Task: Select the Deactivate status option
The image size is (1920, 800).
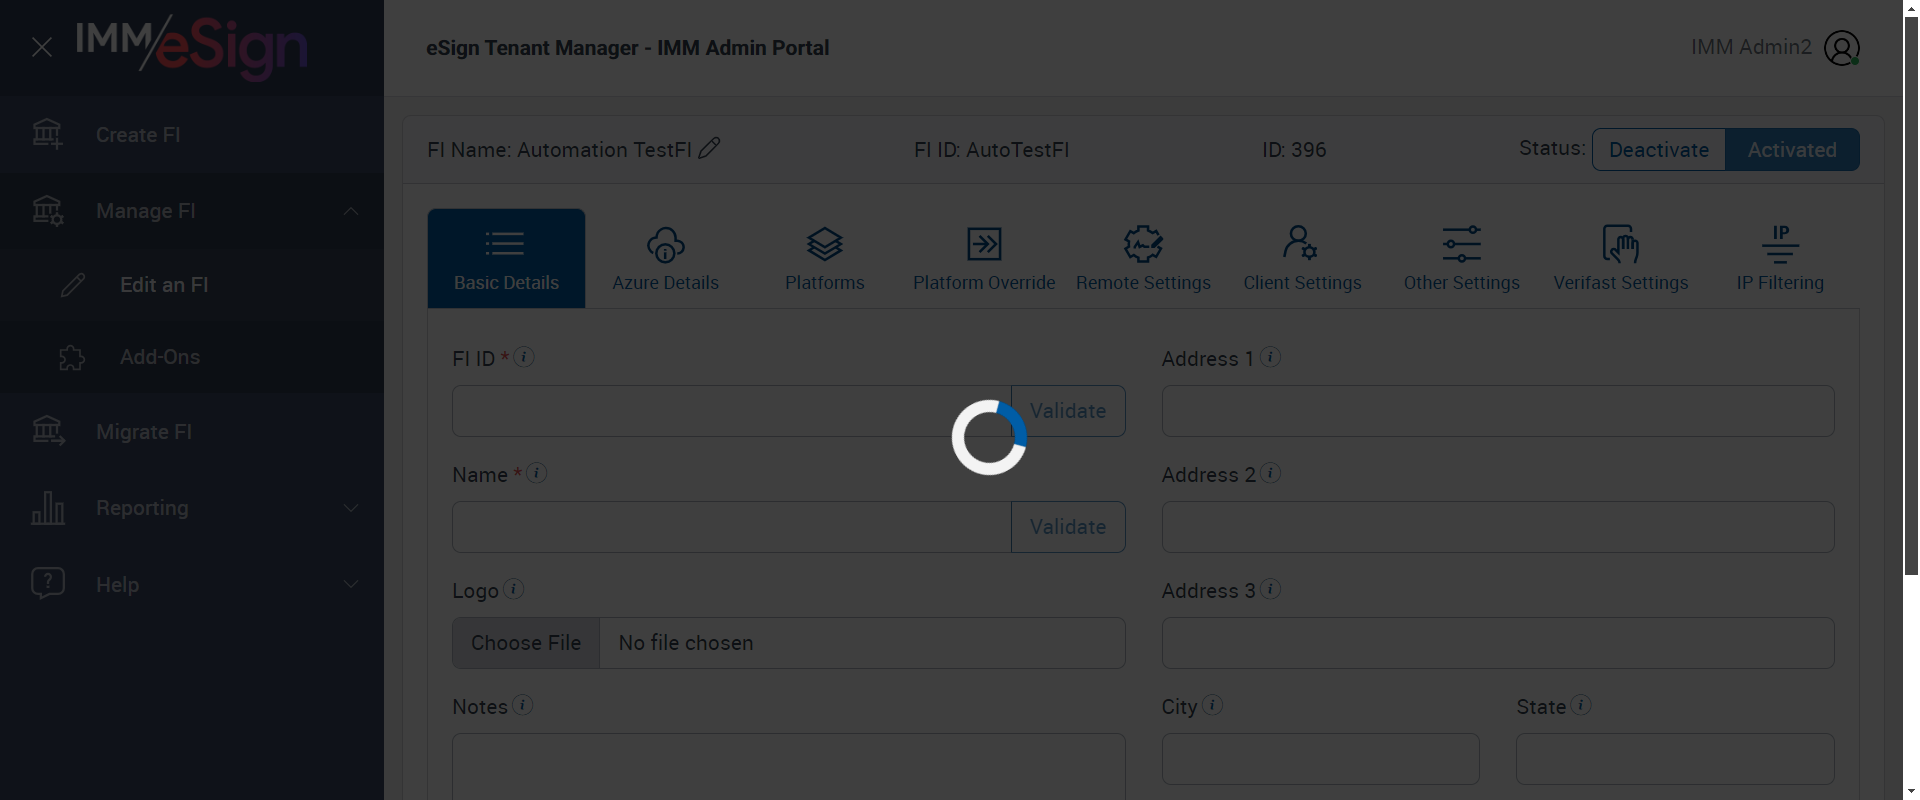Action: click(1659, 150)
